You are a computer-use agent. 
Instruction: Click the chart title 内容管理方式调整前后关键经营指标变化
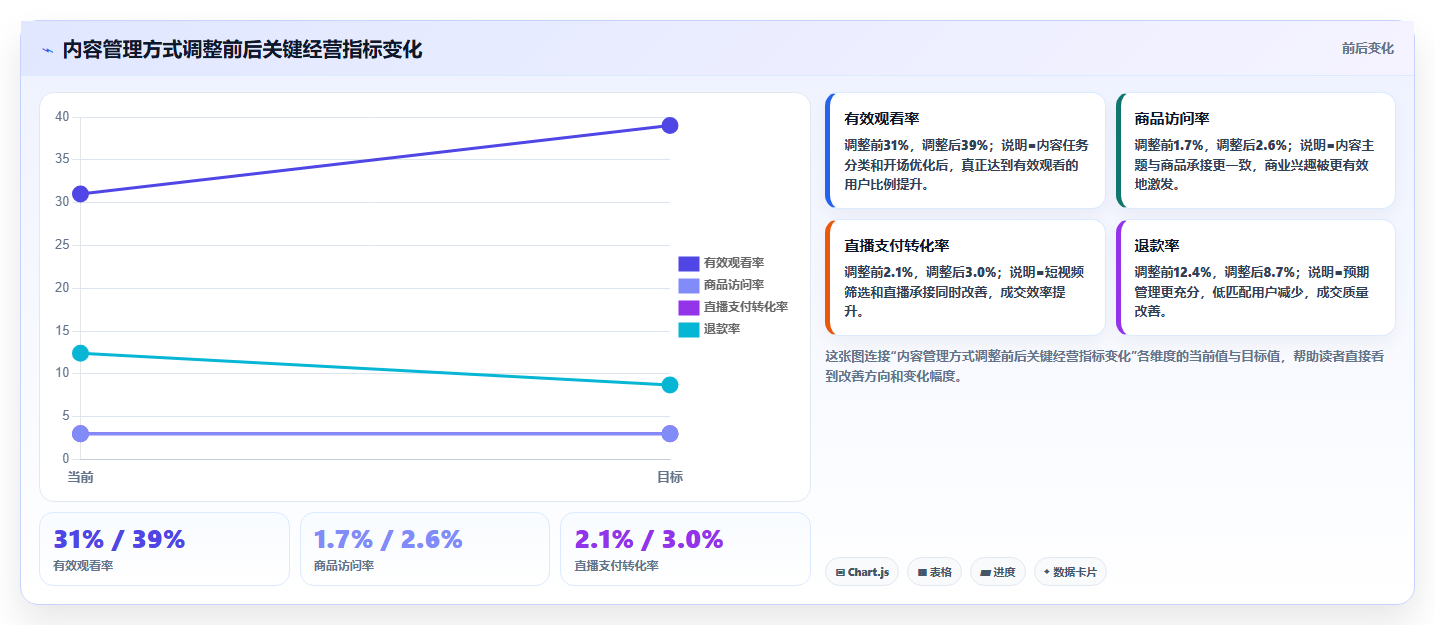(242, 50)
